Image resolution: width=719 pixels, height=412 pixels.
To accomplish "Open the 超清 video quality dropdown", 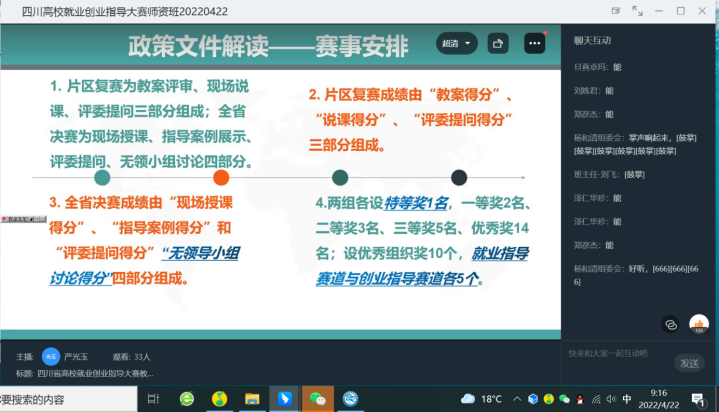I will pyautogui.click(x=457, y=44).
